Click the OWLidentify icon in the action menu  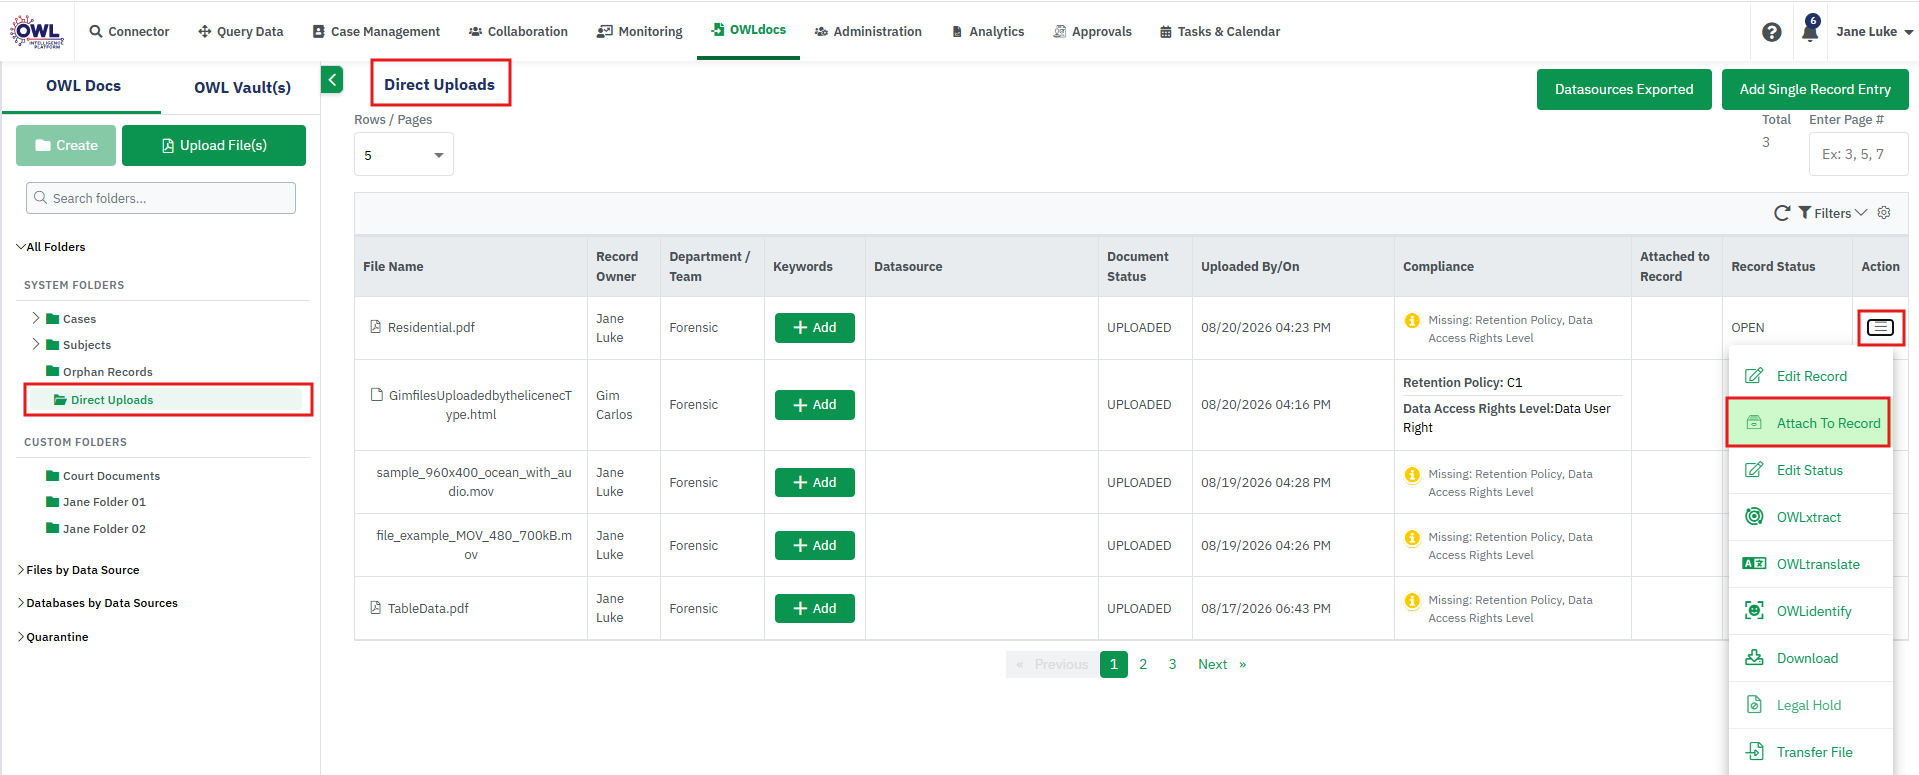click(1754, 611)
